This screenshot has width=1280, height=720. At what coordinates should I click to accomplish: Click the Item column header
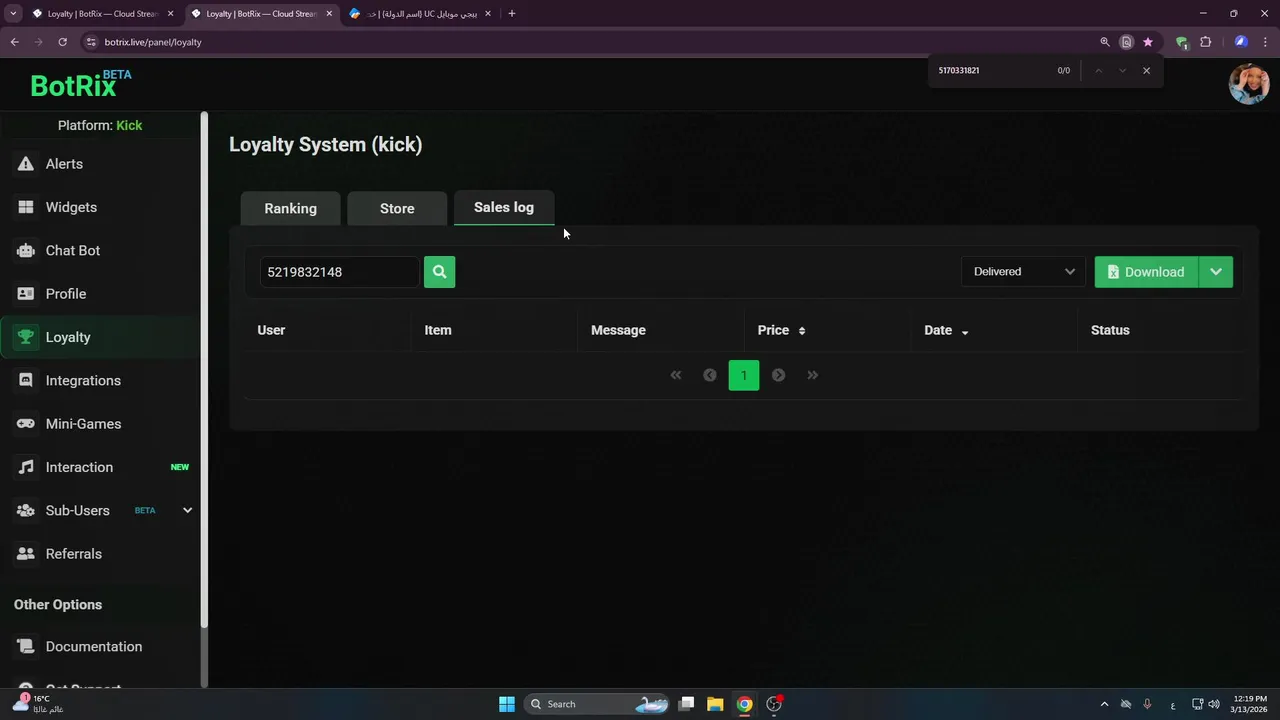438,330
